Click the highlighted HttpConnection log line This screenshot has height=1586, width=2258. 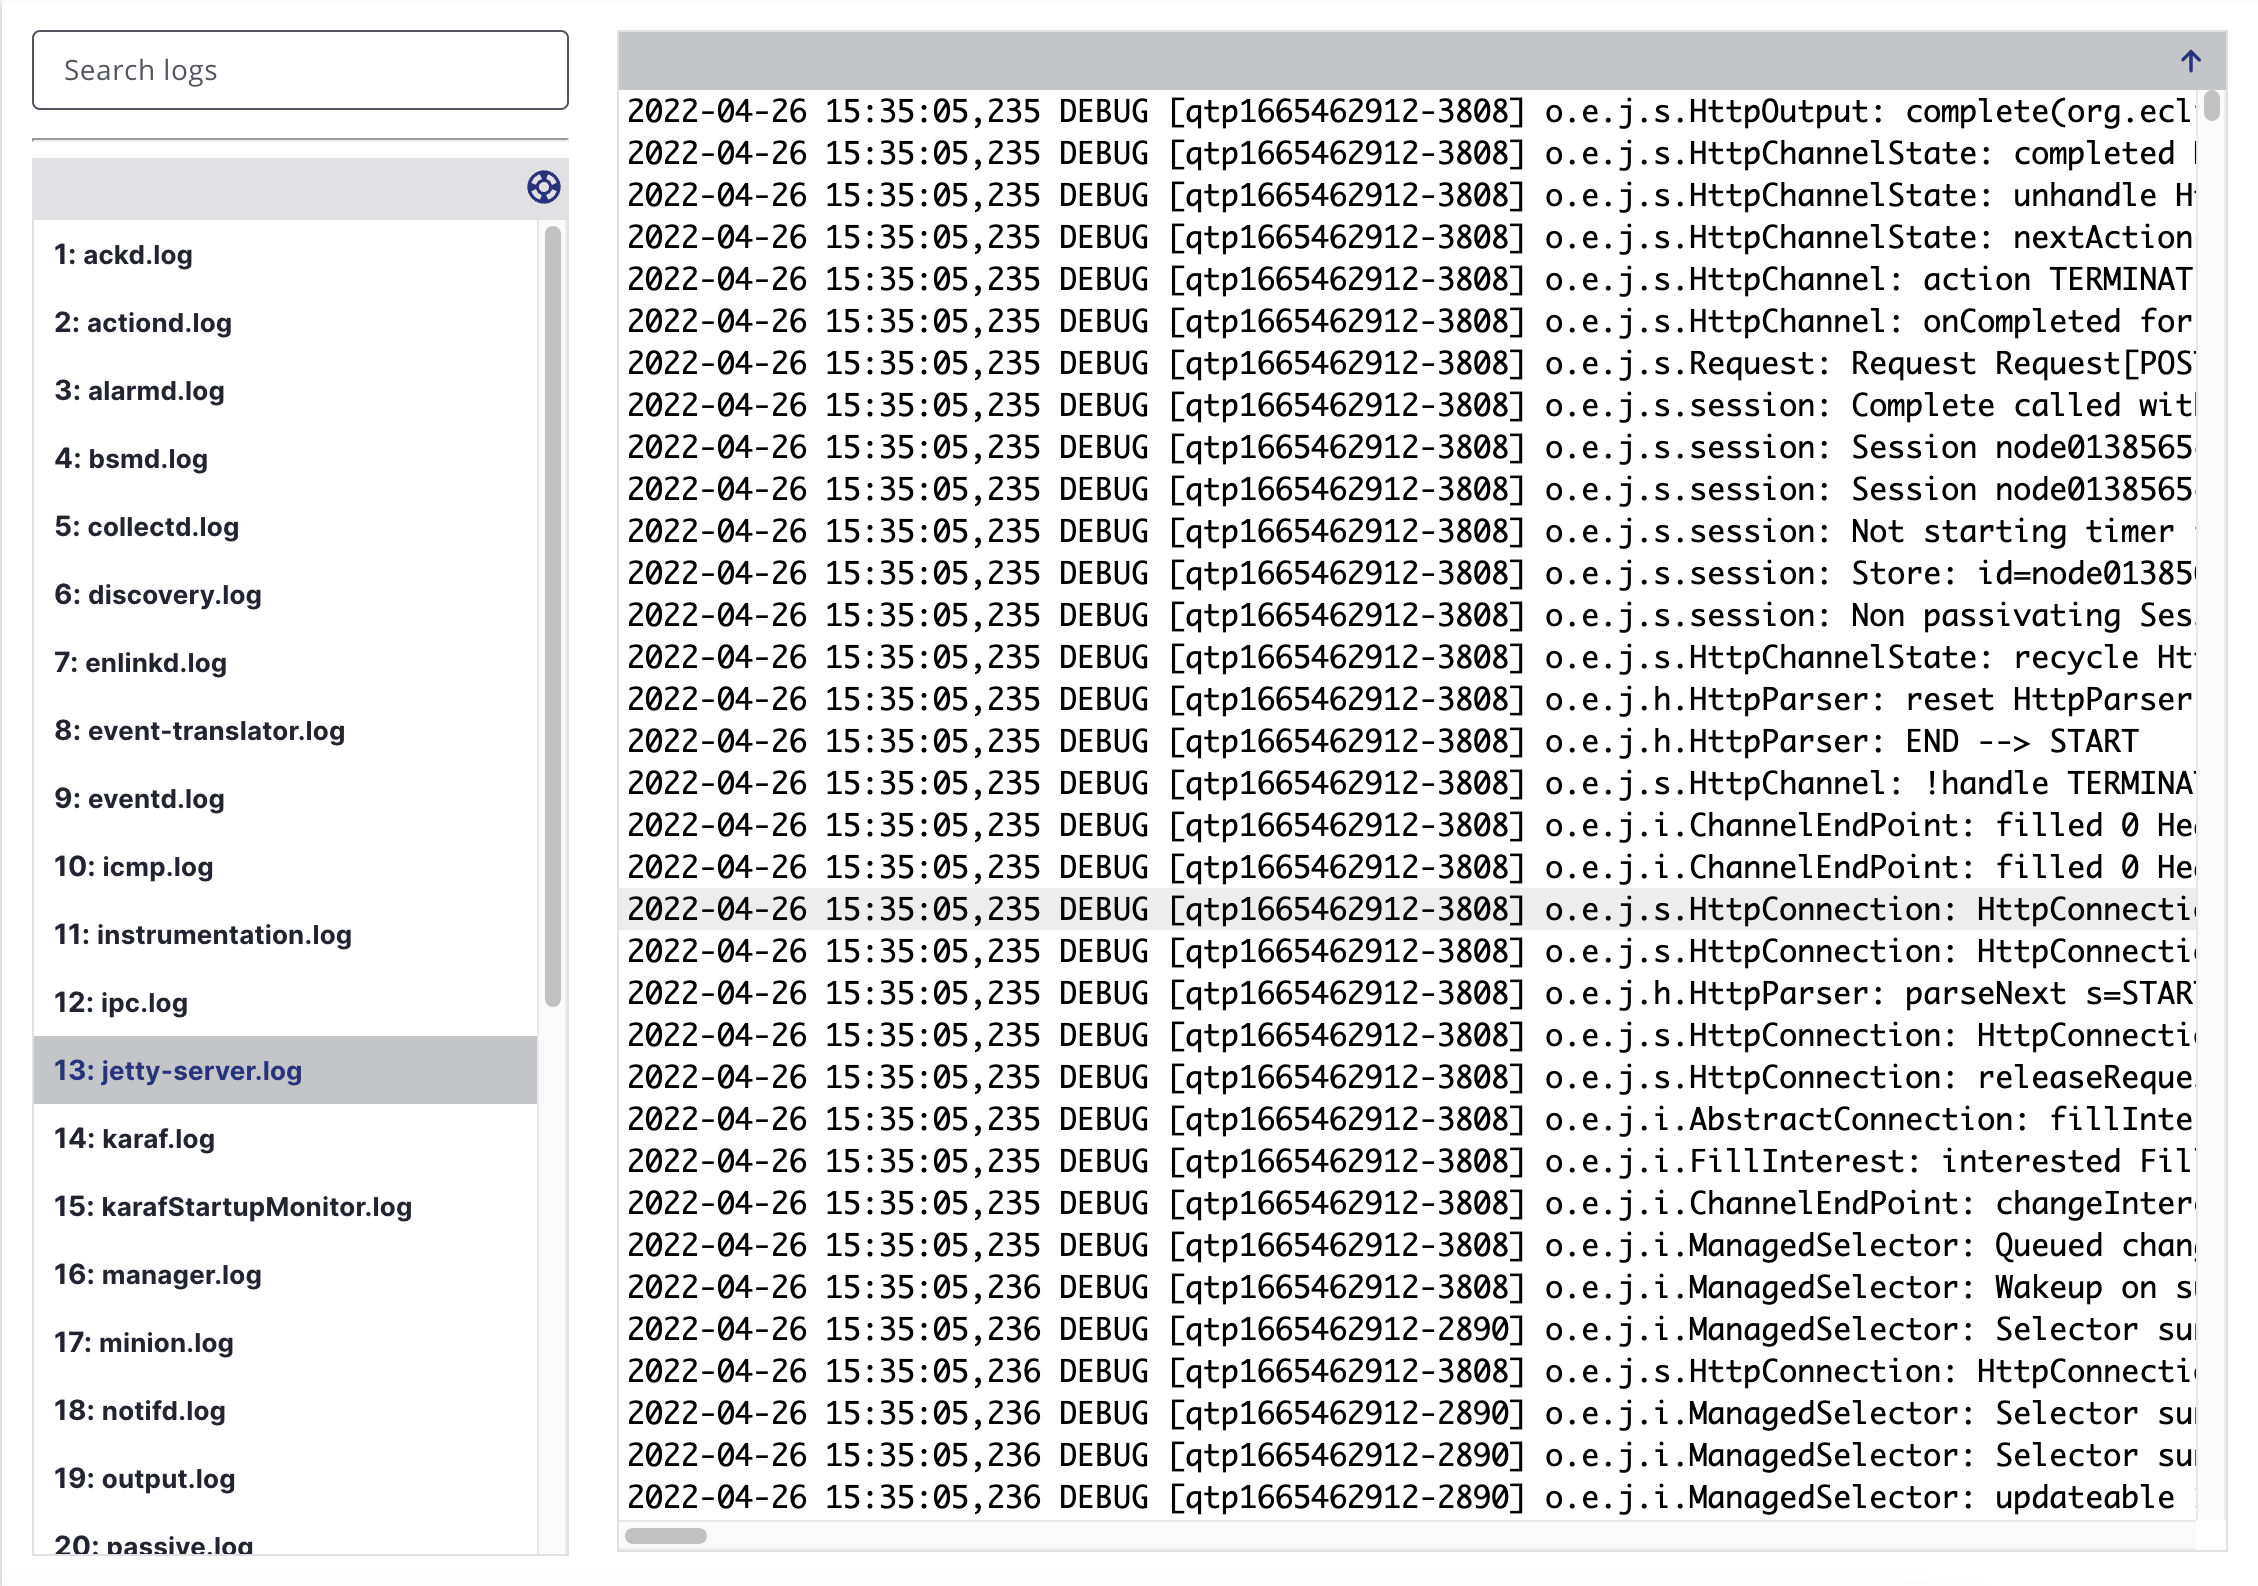click(1400, 908)
